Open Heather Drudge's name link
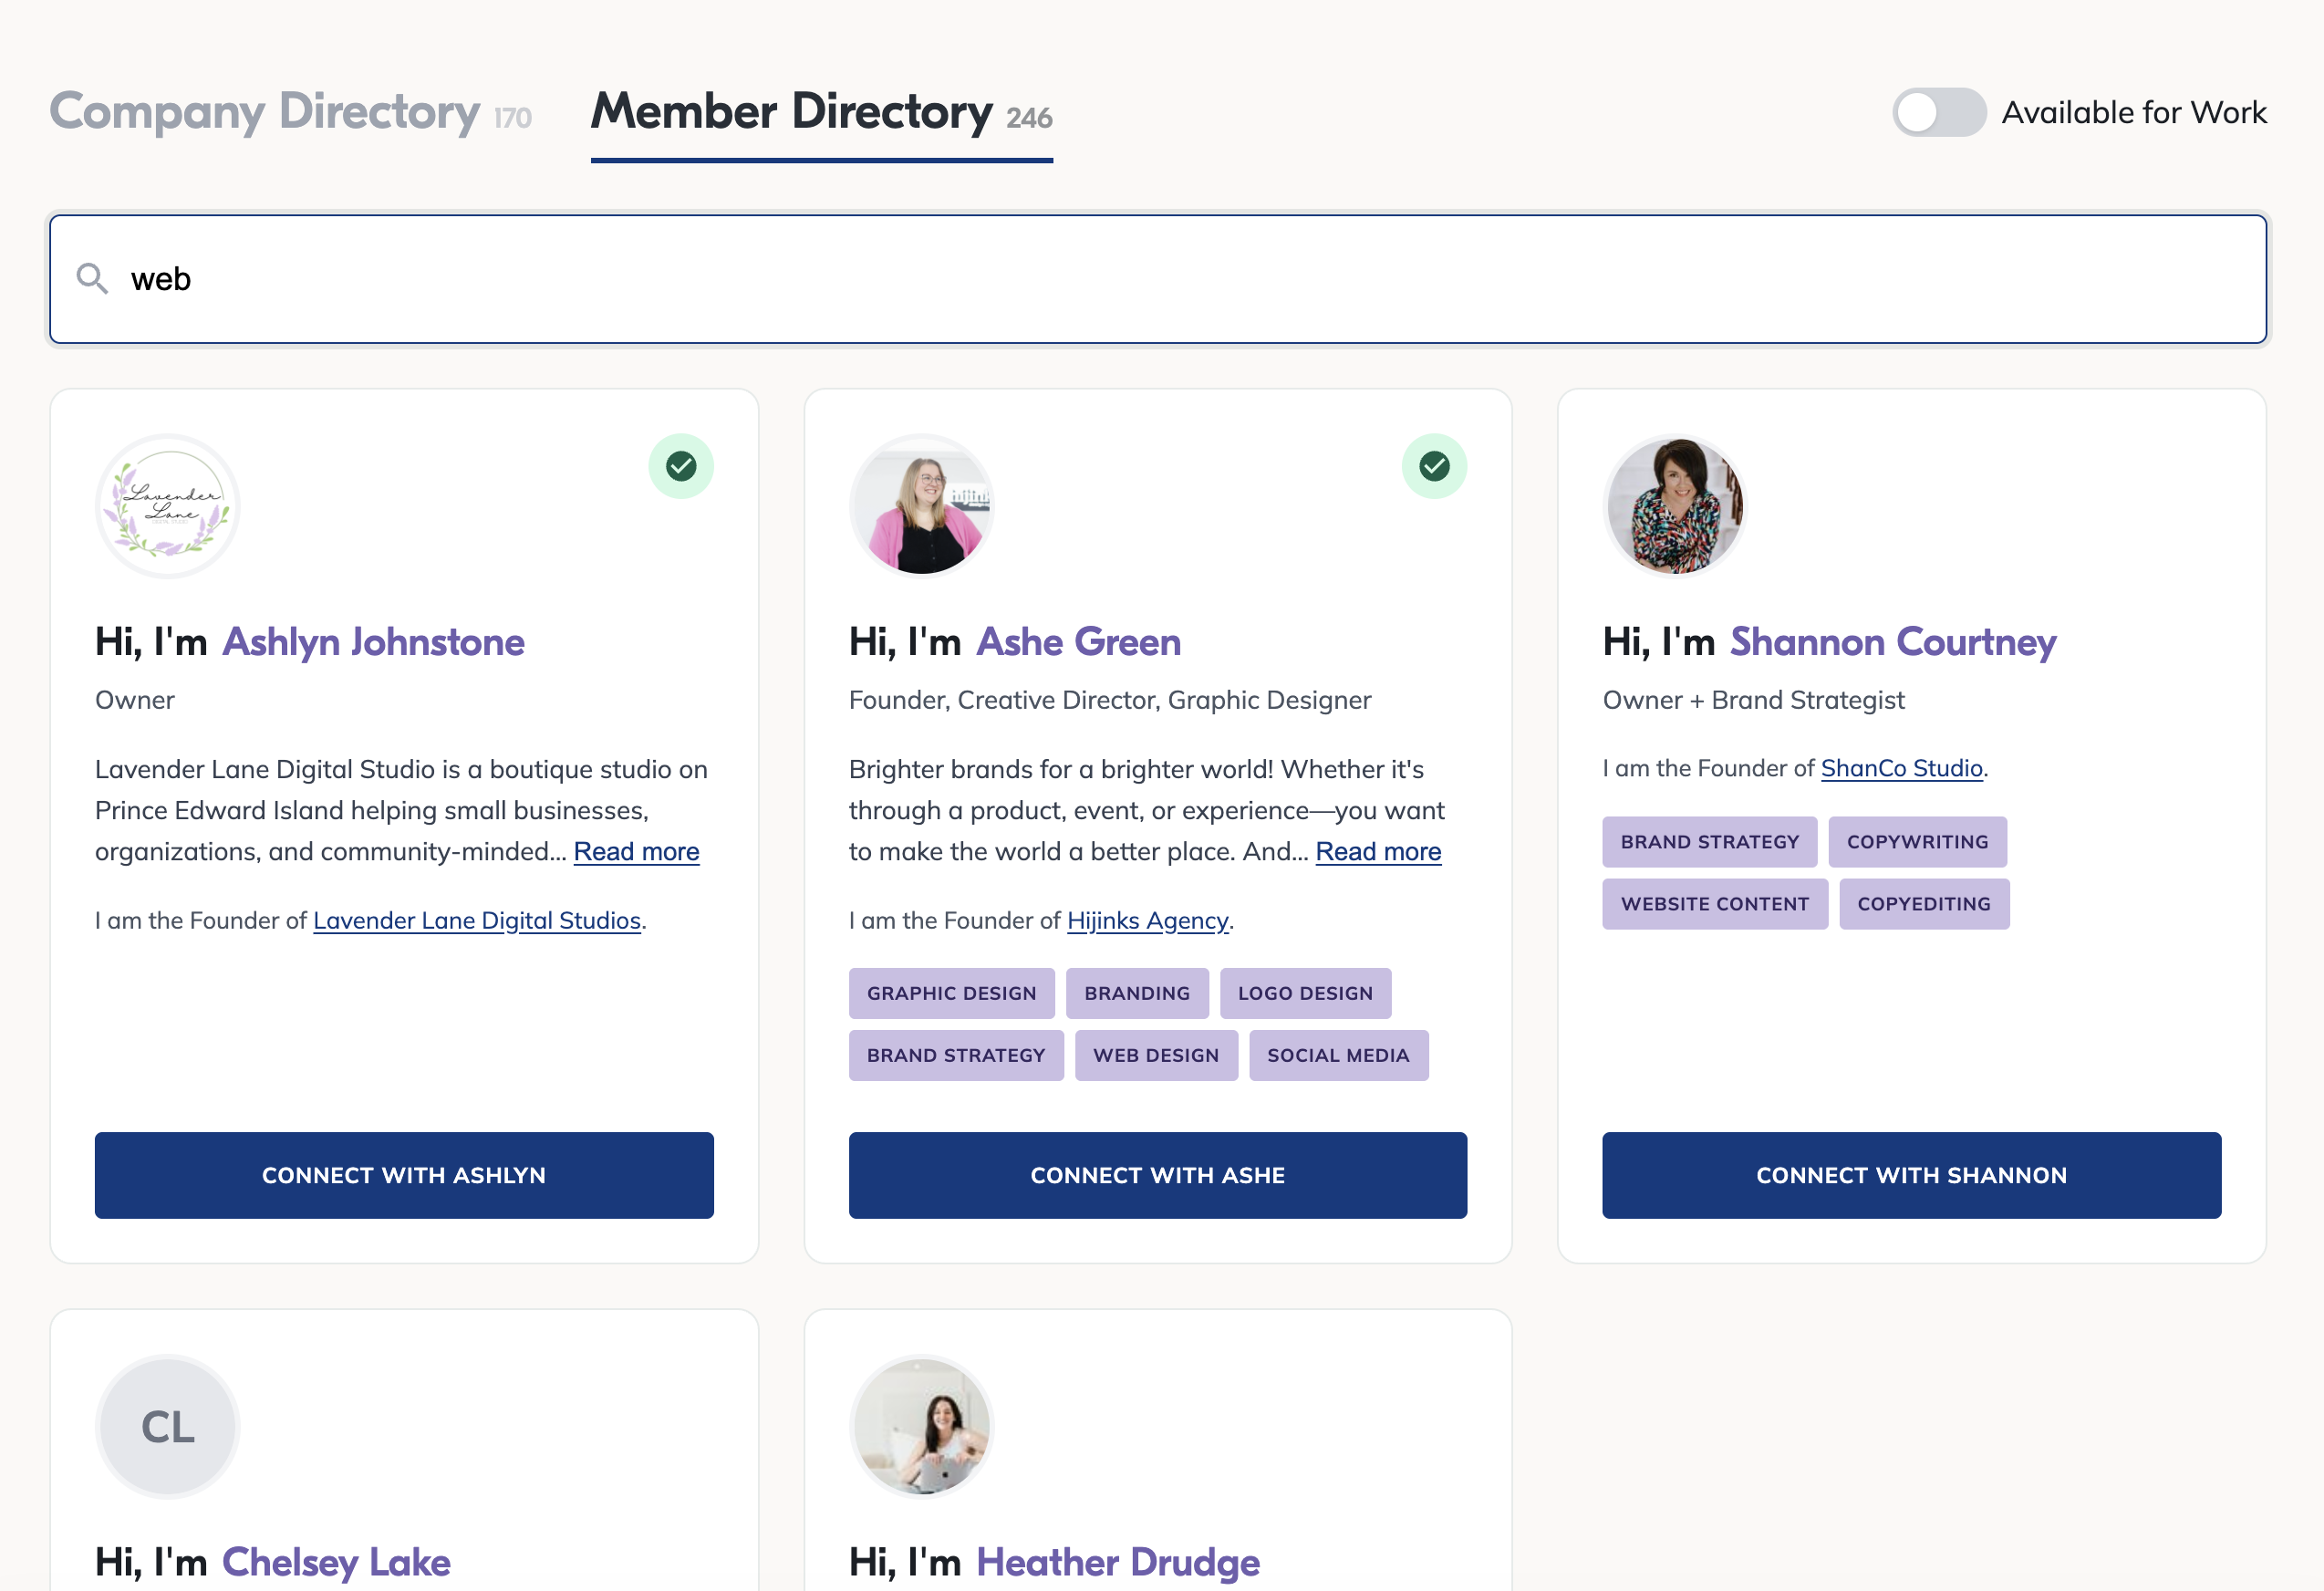Screen dimensions: 2324x1591 (x=1117, y=1562)
